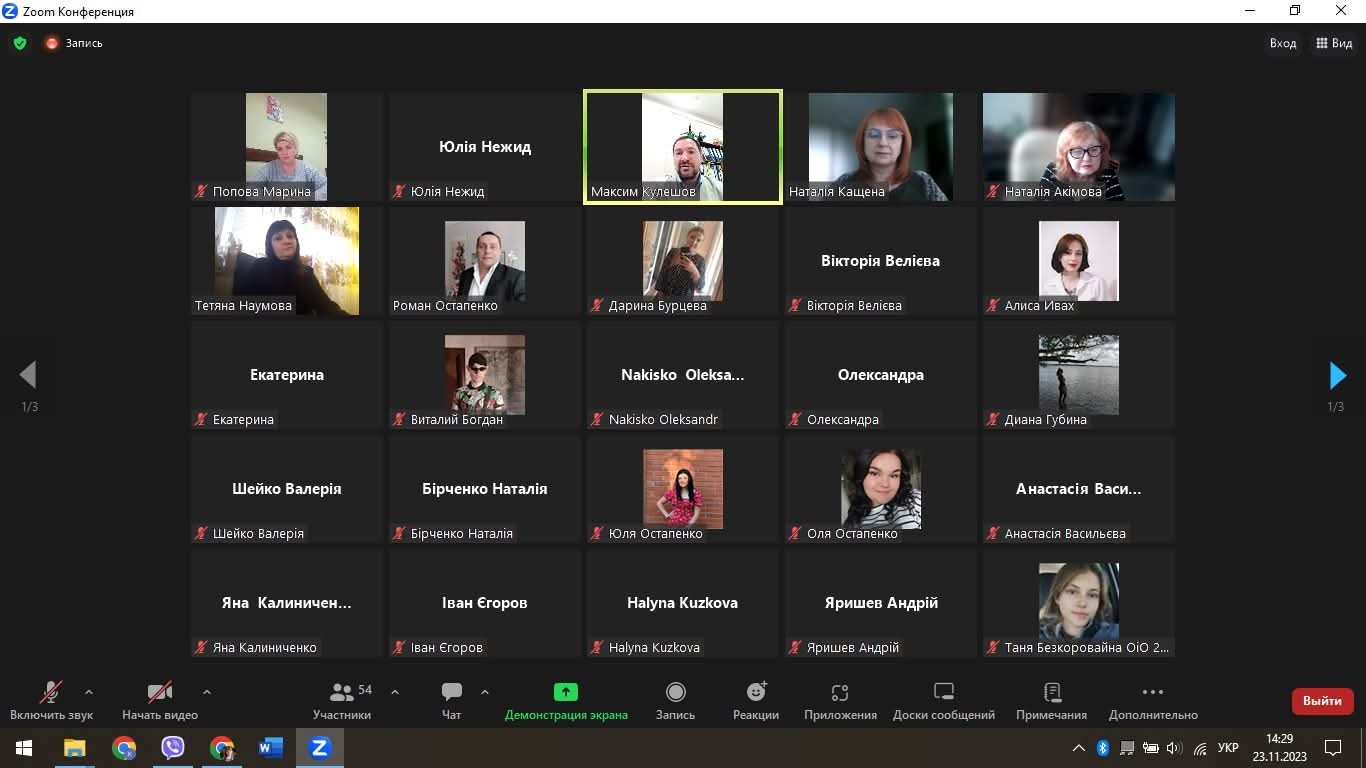Click the green encryption shield icon
1366x768 pixels.
[x=20, y=43]
